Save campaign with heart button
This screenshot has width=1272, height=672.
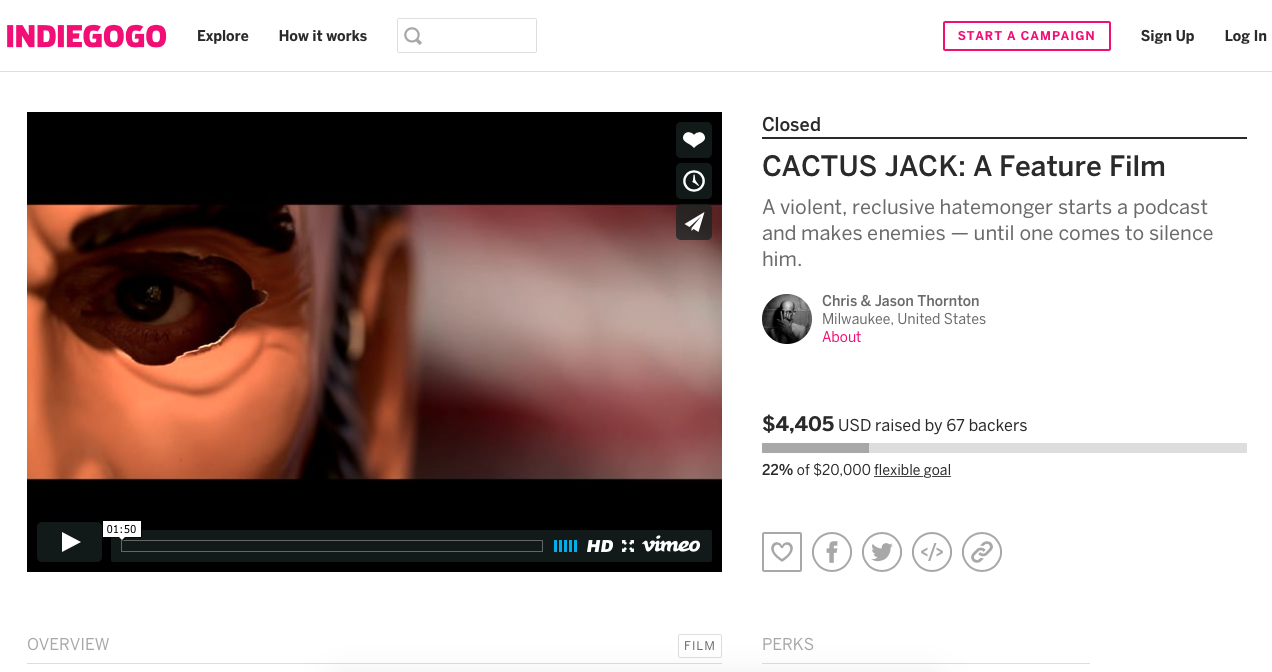point(782,552)
